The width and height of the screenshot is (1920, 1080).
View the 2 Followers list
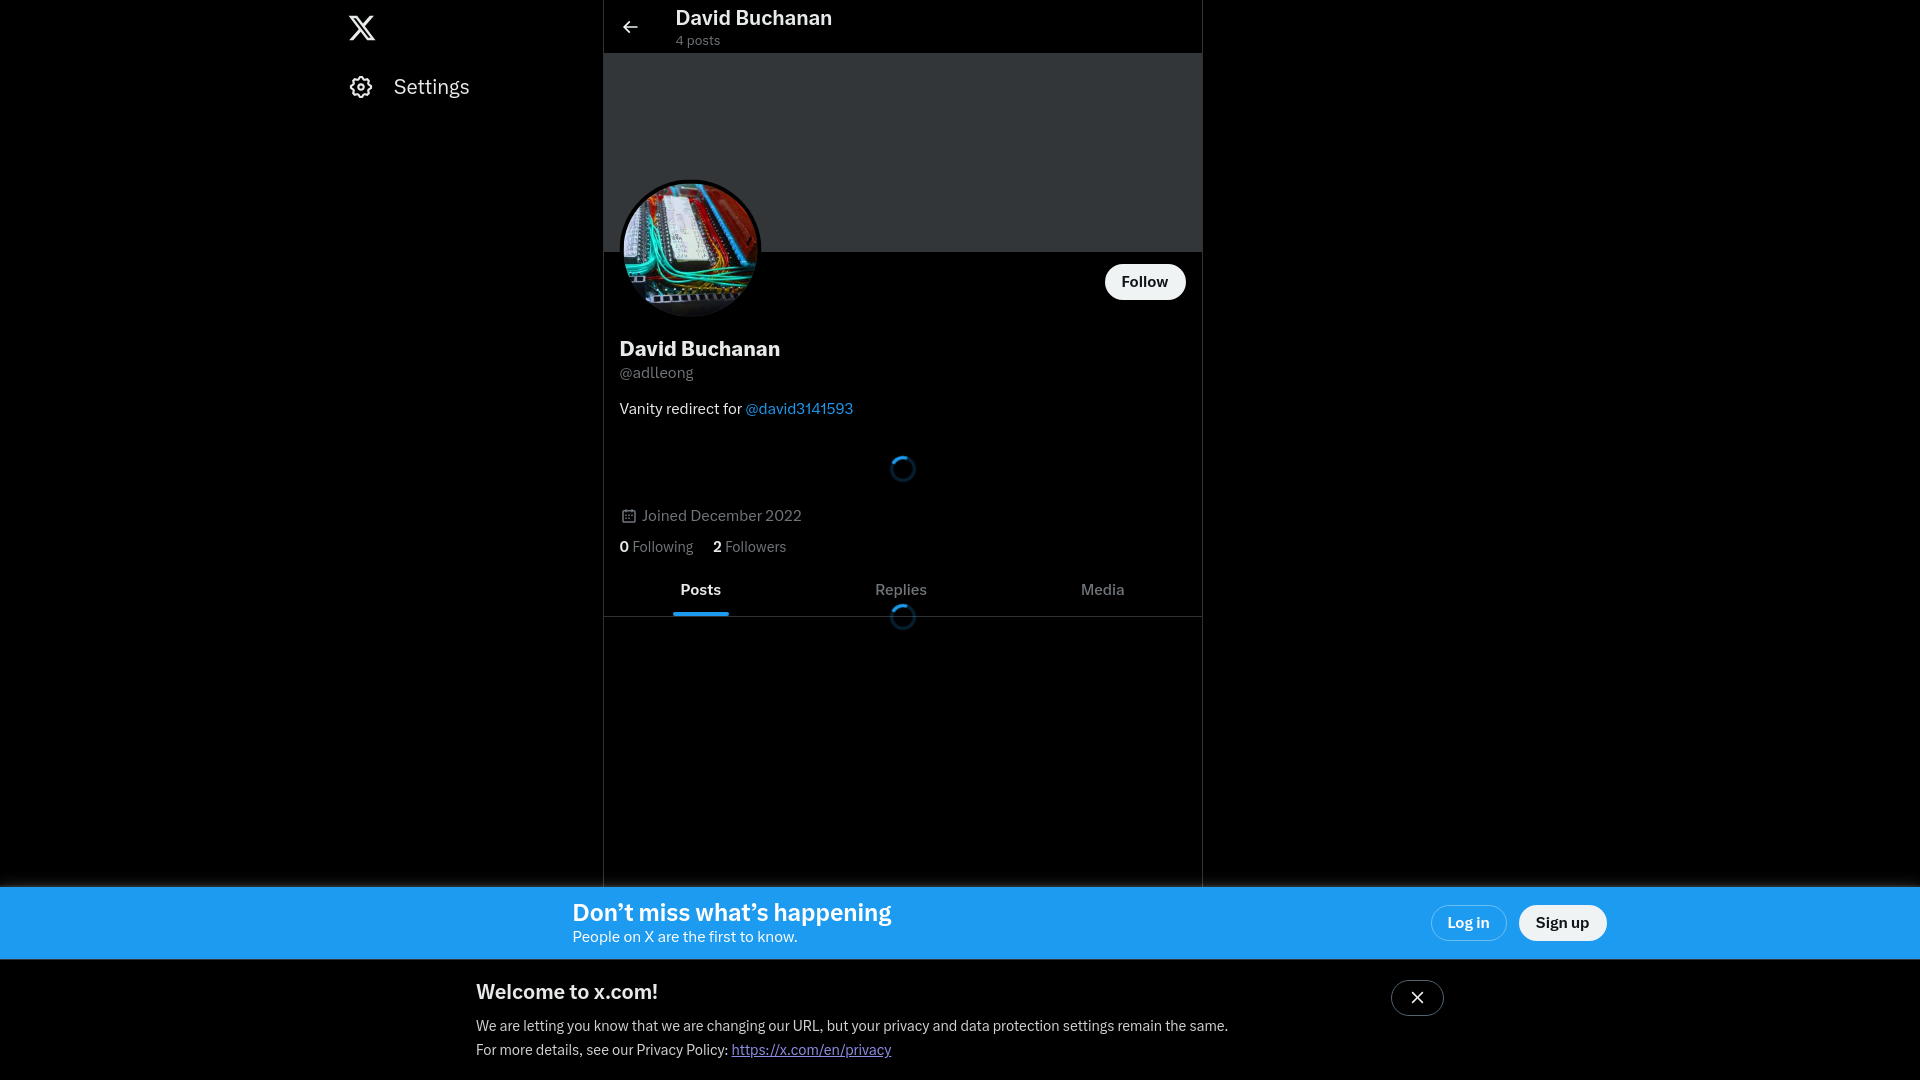pos(749,547)
